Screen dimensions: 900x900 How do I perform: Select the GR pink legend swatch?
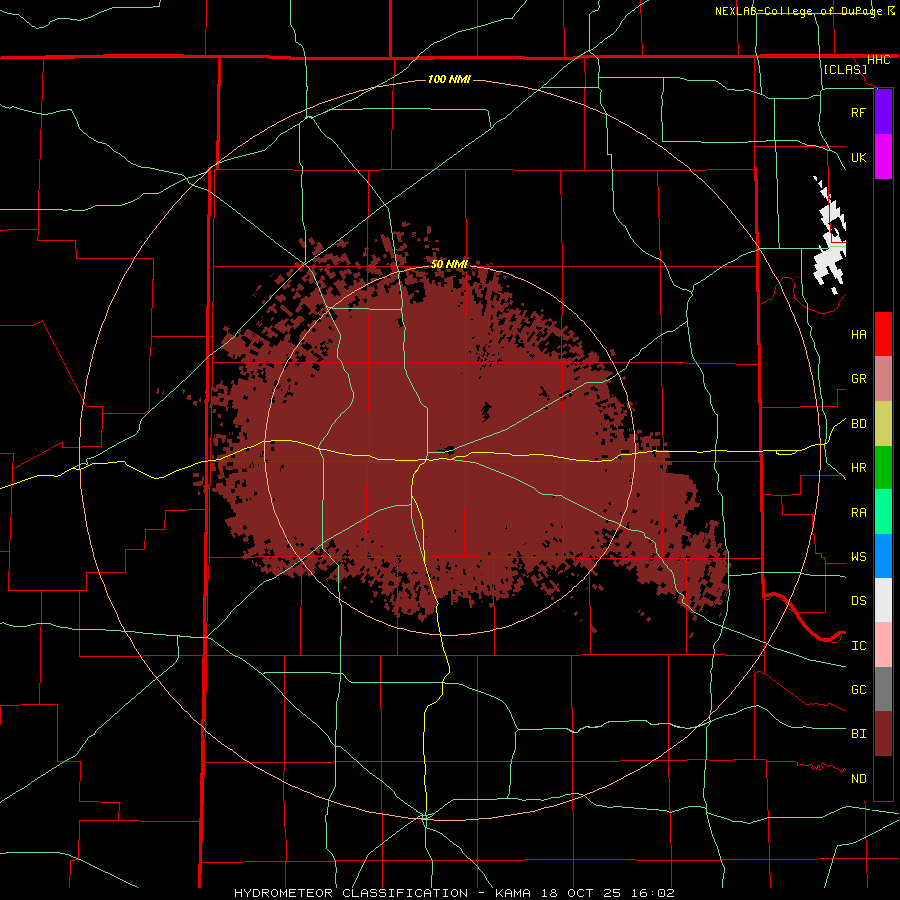(x=883, y=378)
